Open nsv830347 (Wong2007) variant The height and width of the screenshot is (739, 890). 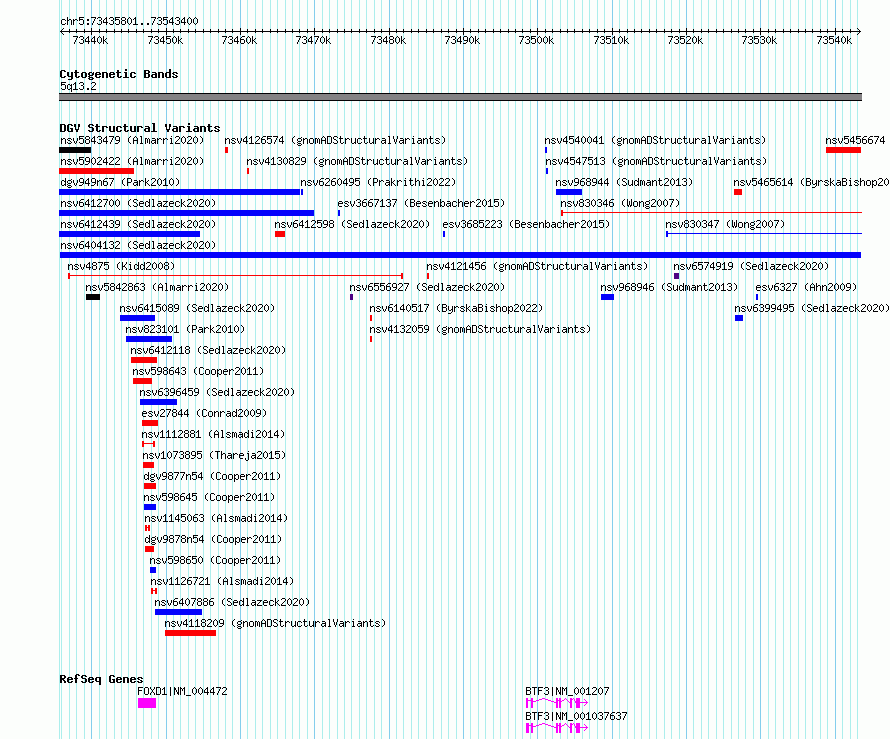click(x=725, y=224)
